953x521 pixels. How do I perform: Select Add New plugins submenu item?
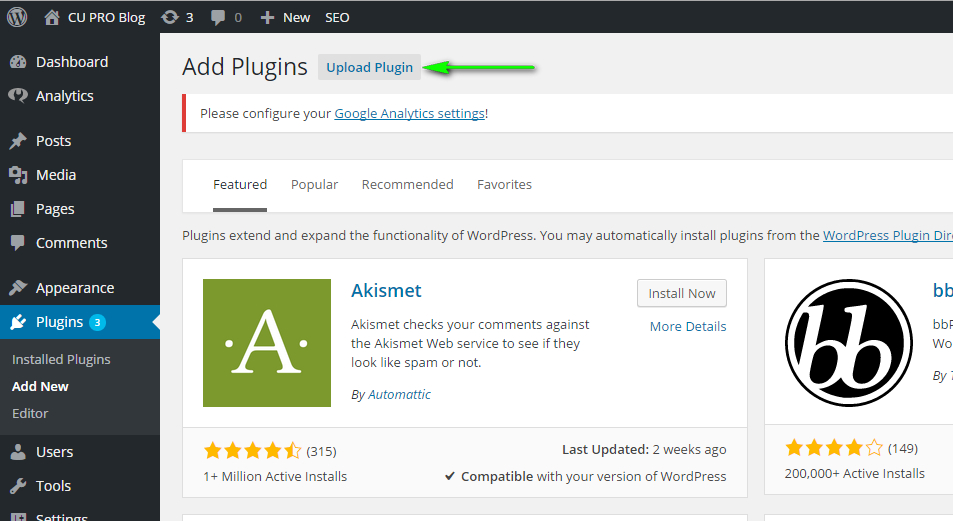click(40, 386)
